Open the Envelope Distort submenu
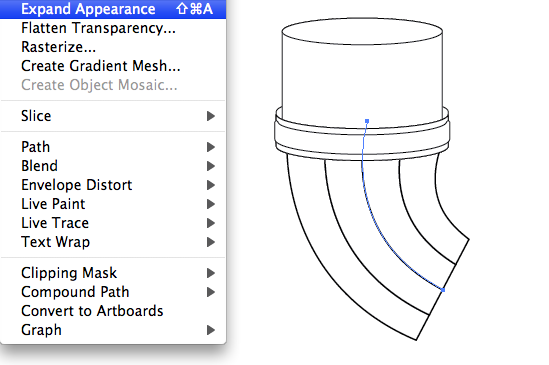549x365 pixels. pyautogui.click(x=113, y=185)
